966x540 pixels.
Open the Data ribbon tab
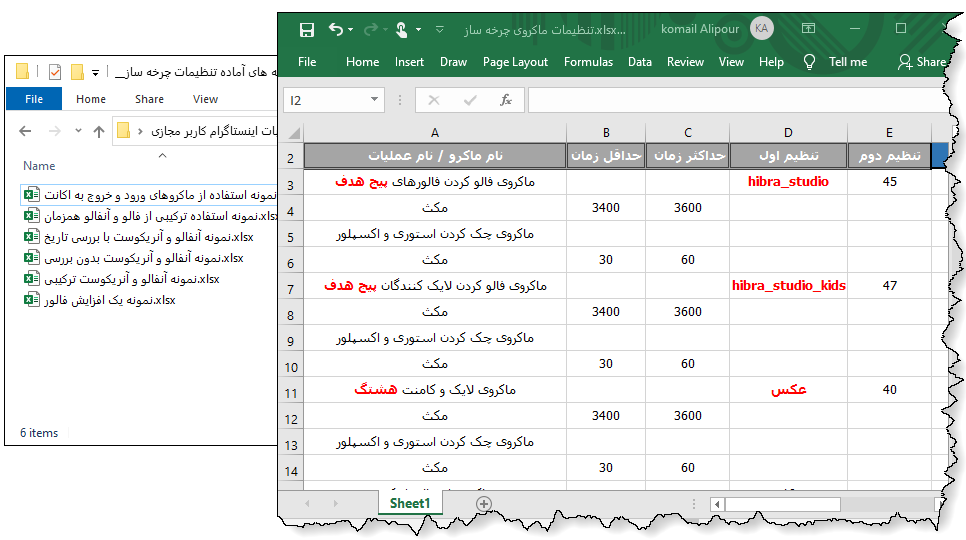click(639, 62)
